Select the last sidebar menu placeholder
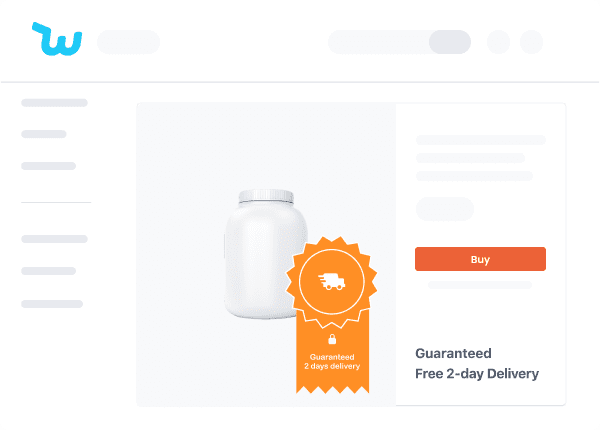The width and height of the screenshot is (600, 430). [x=52, y=304]
